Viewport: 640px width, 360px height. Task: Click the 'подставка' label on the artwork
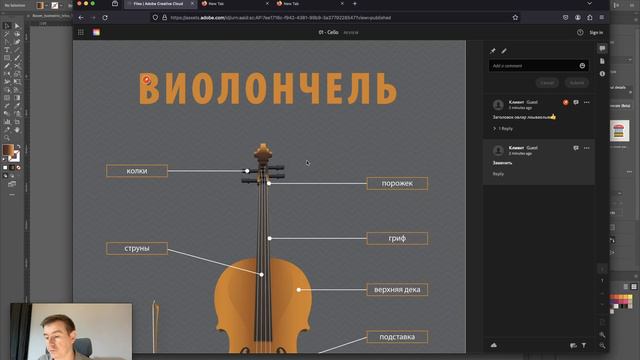click(397, 337)
